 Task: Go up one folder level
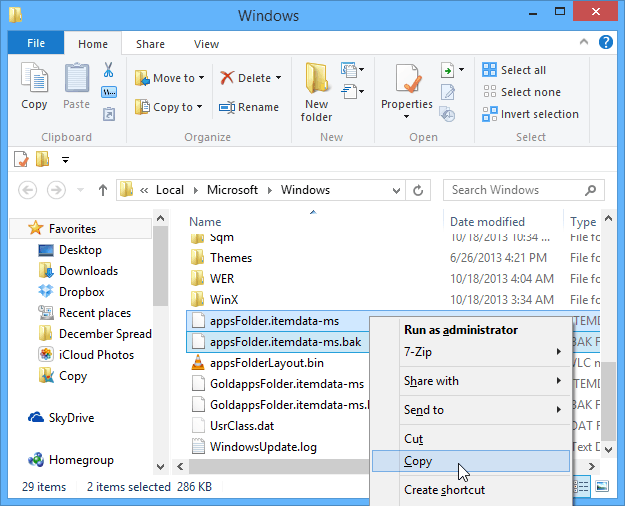(103, 190)
